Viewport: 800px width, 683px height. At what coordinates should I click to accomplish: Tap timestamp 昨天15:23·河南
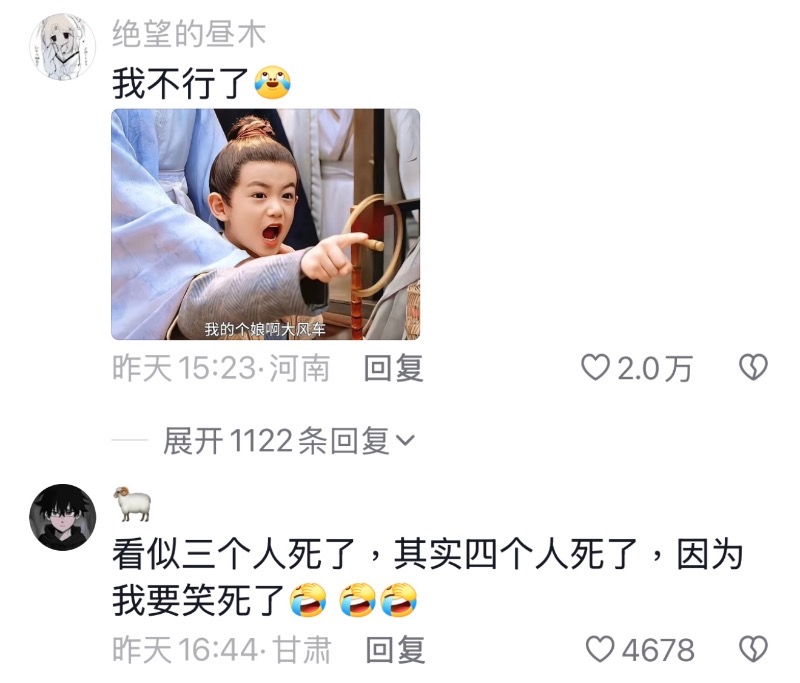[221, 368]
